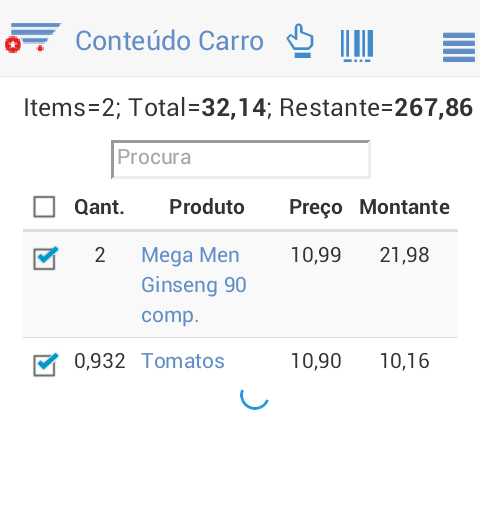Sort by the Produto column header
Screen dimensions: 480x525
(x=207, y=207)
